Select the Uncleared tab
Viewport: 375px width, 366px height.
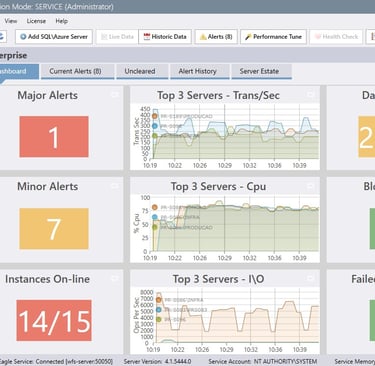[142, 71]
